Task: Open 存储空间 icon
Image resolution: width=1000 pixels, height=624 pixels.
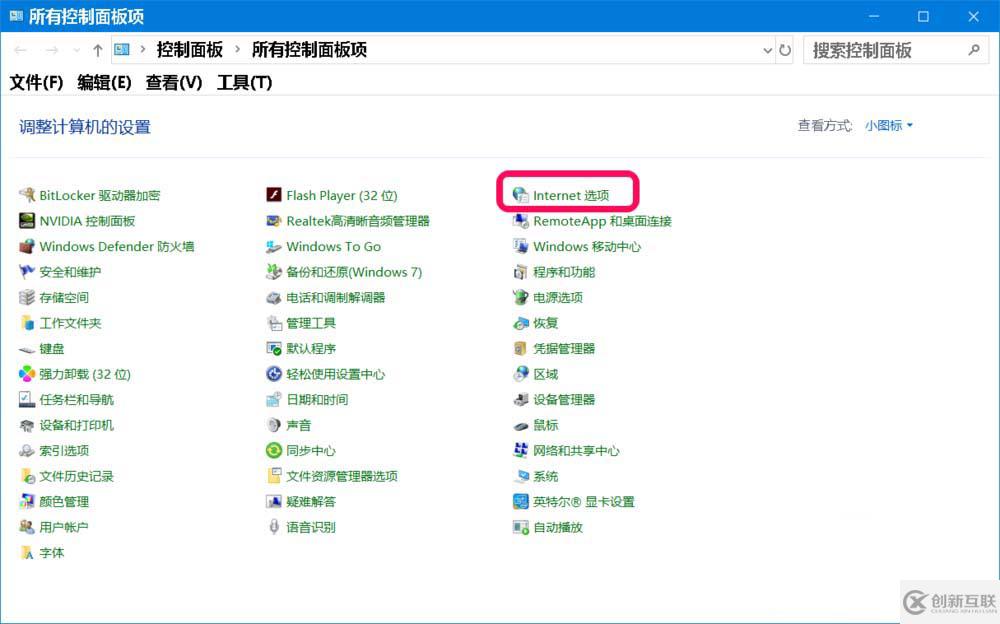Action: tap(27, 297)
